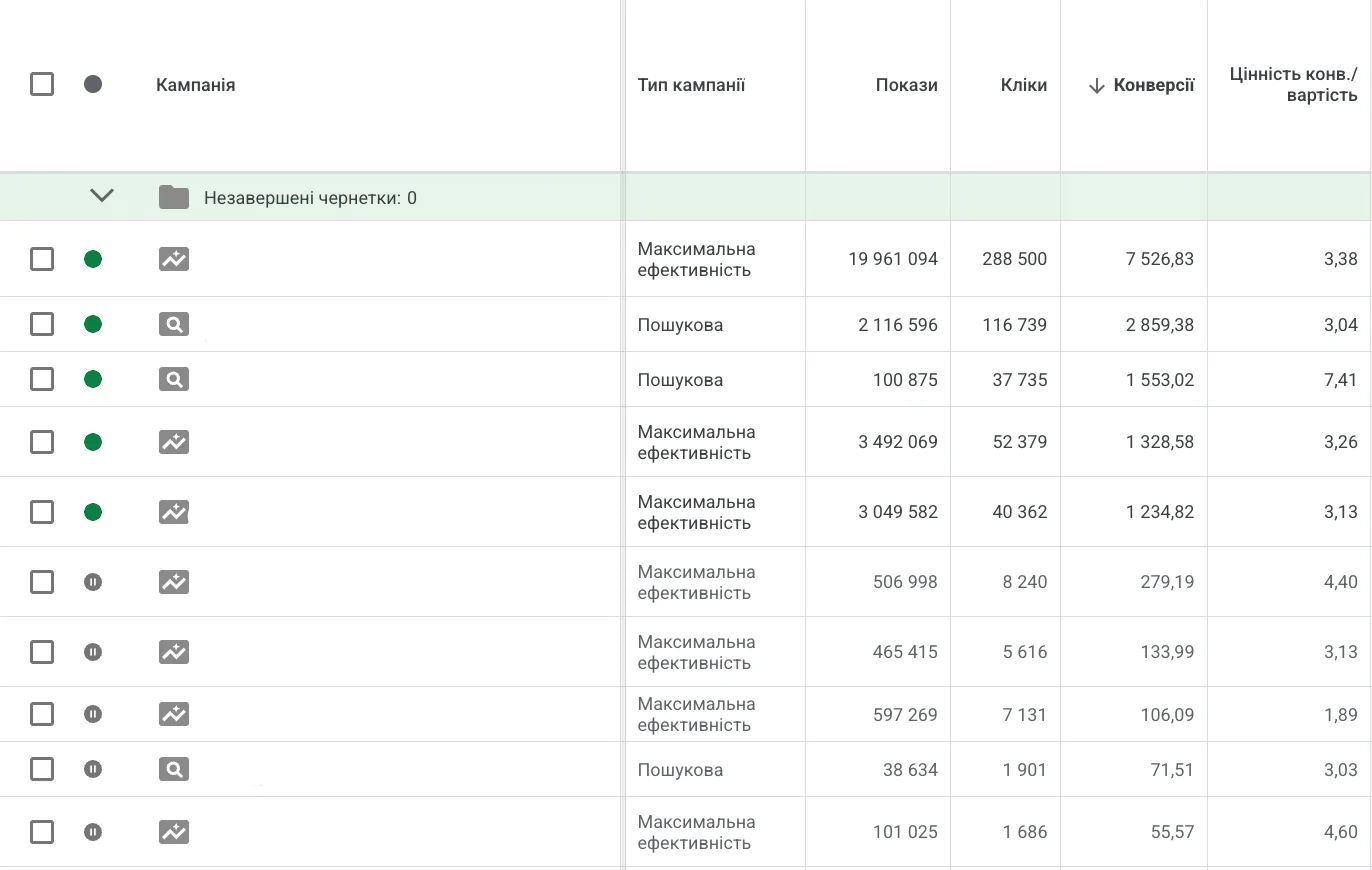Click Performance Max icon in 133,99 conversions row
The width and height of the screenshot is (1372, 870).
174,652
